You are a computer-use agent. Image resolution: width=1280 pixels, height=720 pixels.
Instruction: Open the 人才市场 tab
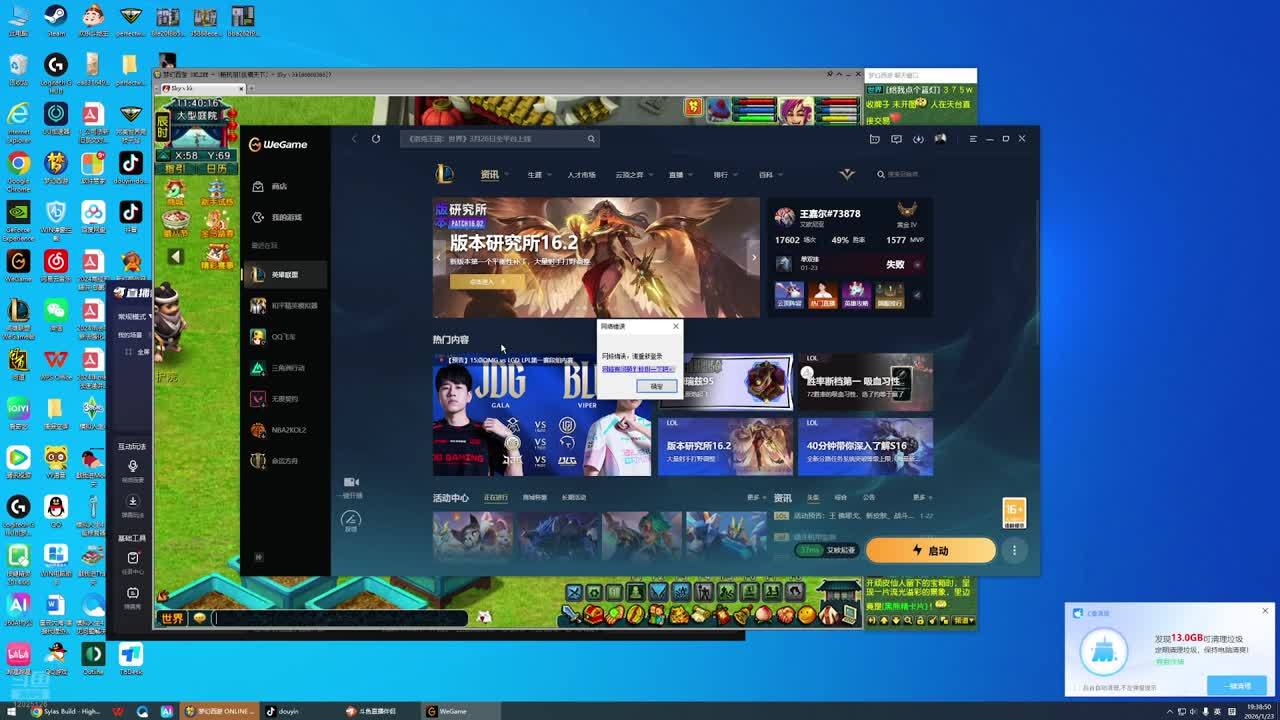coord(581,175)
